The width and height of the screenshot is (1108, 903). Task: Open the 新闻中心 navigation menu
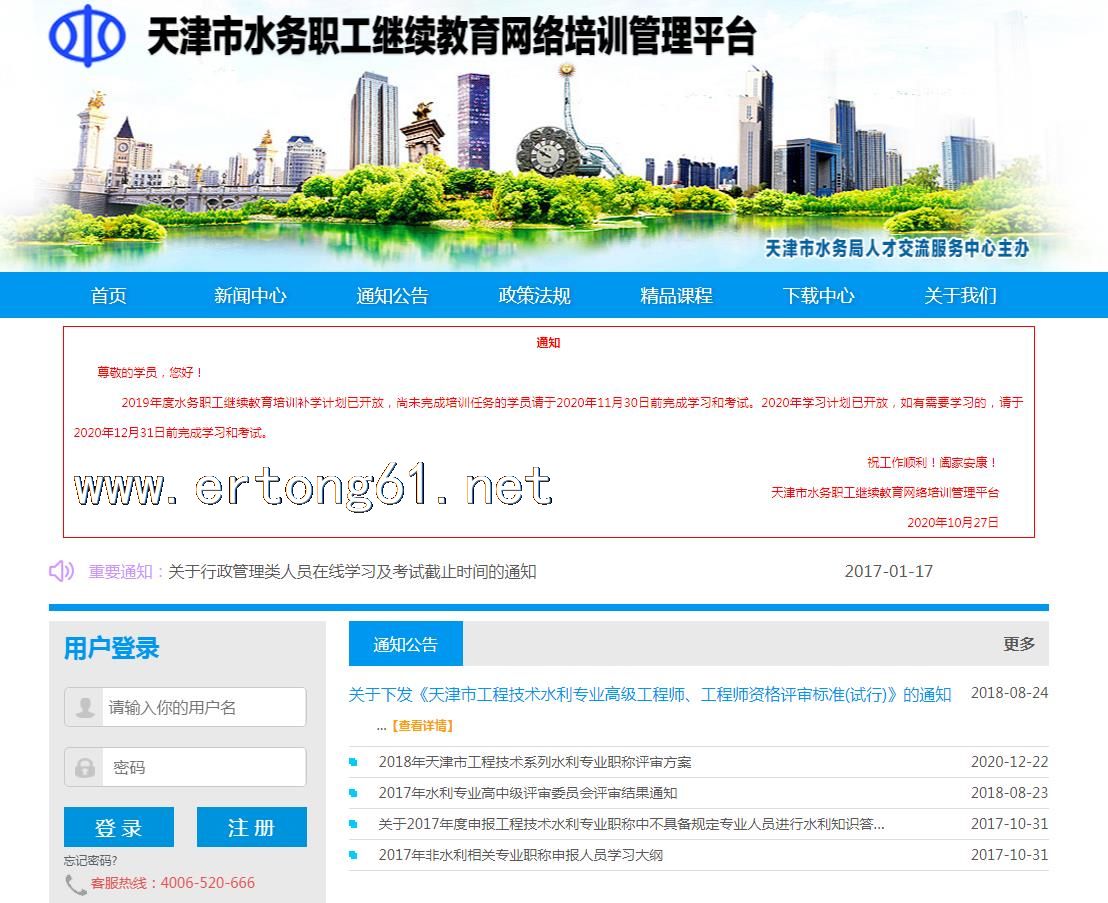click(250, 296)
